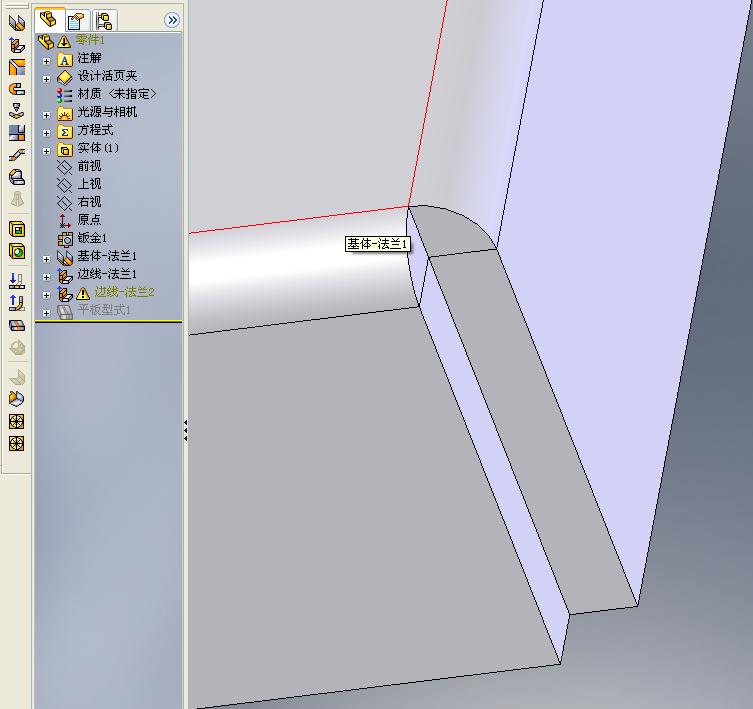The width and height of the screenshot is (753, 709).
Task: Select the 右视 plane
Action: click(89, 202)
